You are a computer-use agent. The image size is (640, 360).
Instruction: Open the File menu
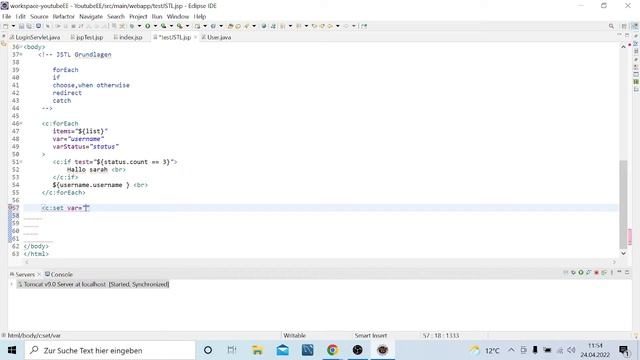[7, 16]
